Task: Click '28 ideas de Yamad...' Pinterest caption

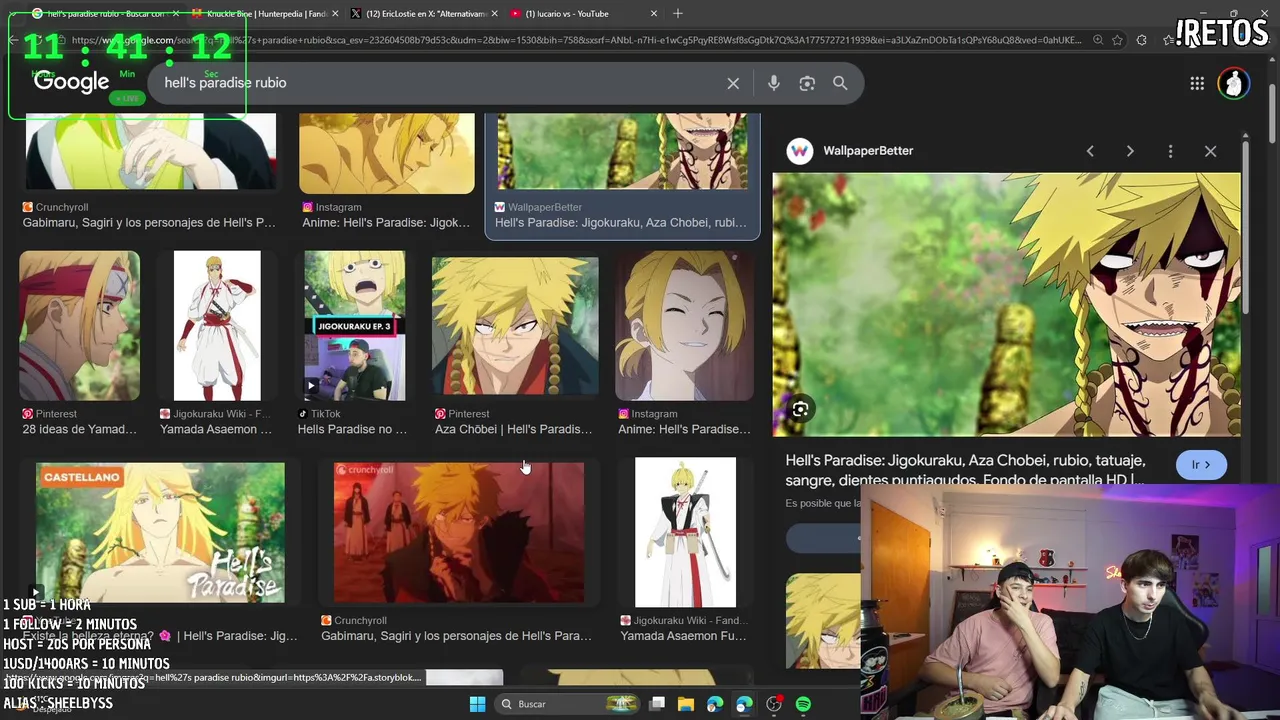Action: (79, 430)
